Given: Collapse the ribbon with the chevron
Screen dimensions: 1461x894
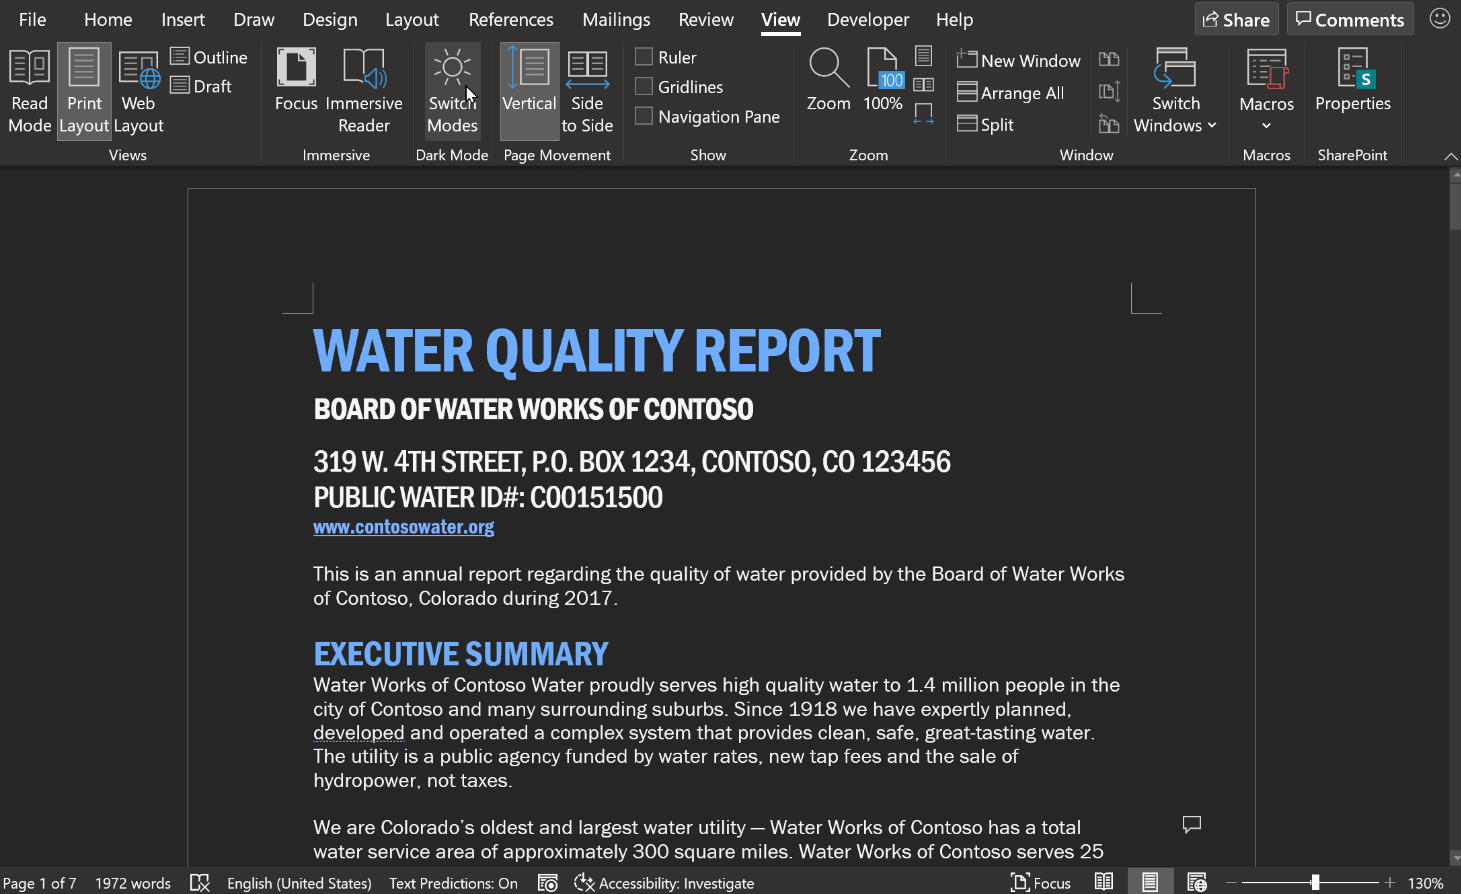Looking at the screenshot, I should pyautogui.click(x=1450, y=156).
